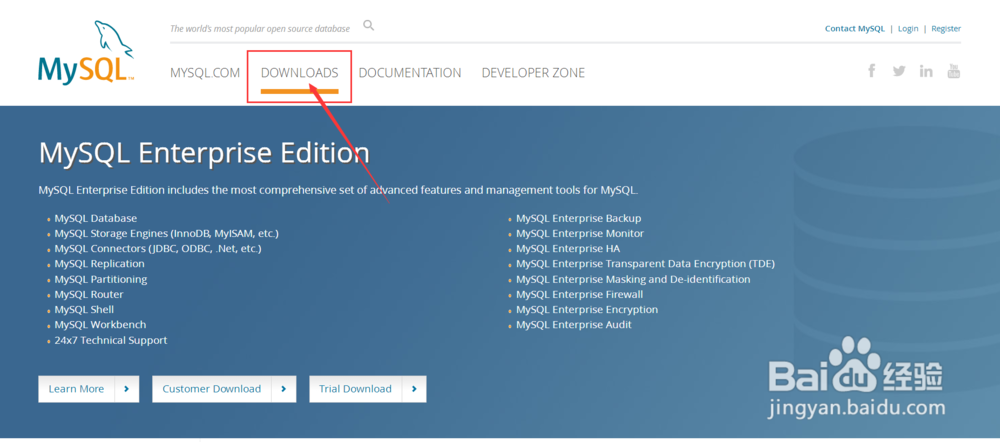Click MySQL Connectors list item
The height and width of the screenshot is (442, 1000).
[x=158, y=248]
